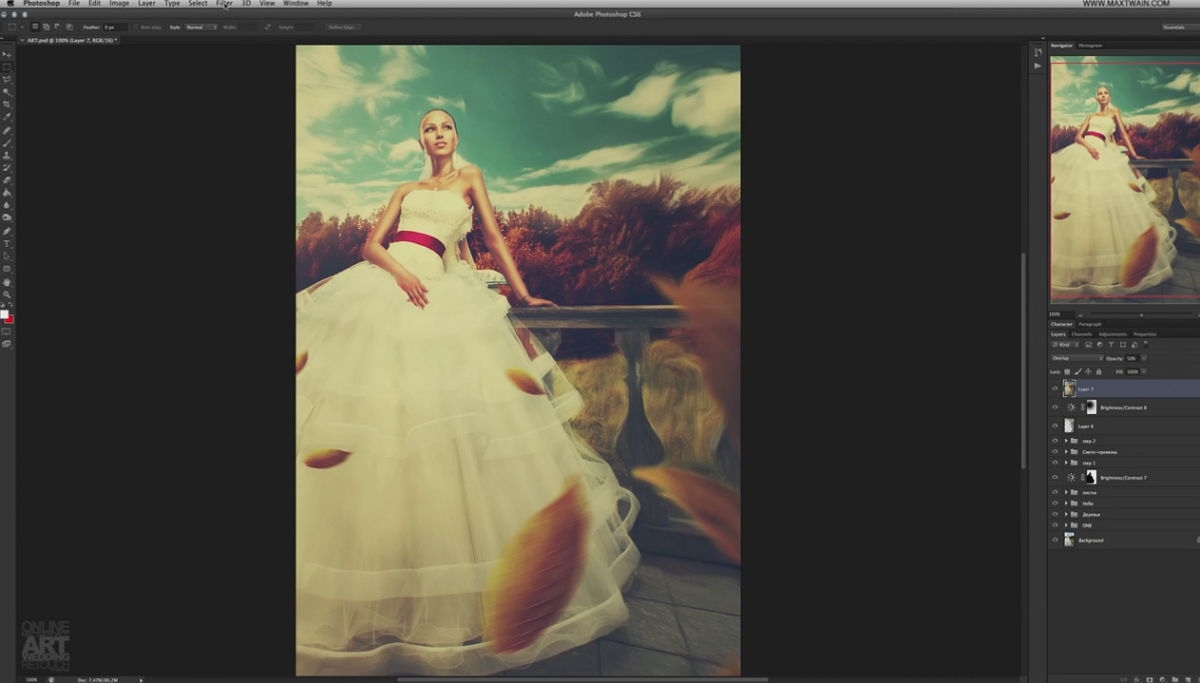Screen dimensions: 1200x683
Task: Toggle visibility of DNK group
Action: [1055, 525]
